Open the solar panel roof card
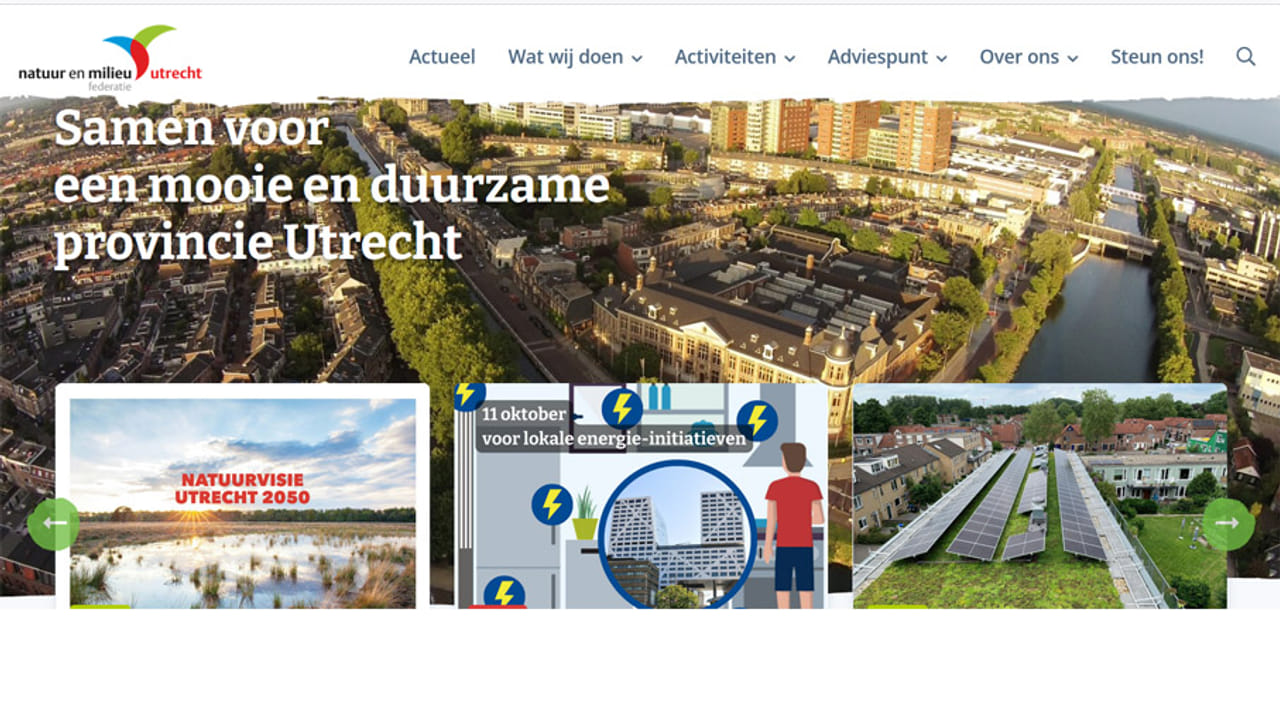This screenshot has width=1280, height=720. pyautogui.click(x=1040, y=496)
